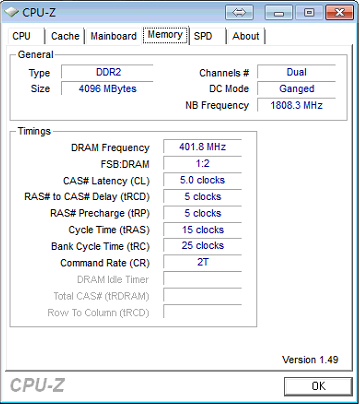
Task: Click the DRAM Frequency value 401.8 MHz
Action: pos(202,147)
